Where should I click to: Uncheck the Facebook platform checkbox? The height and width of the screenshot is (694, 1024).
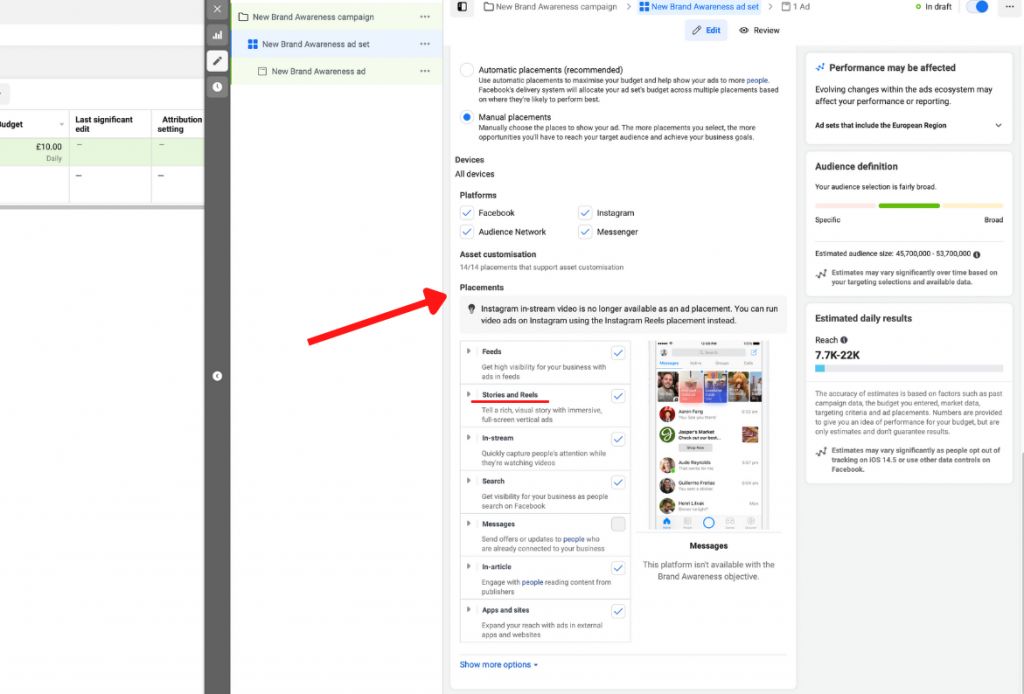(466, 213)
